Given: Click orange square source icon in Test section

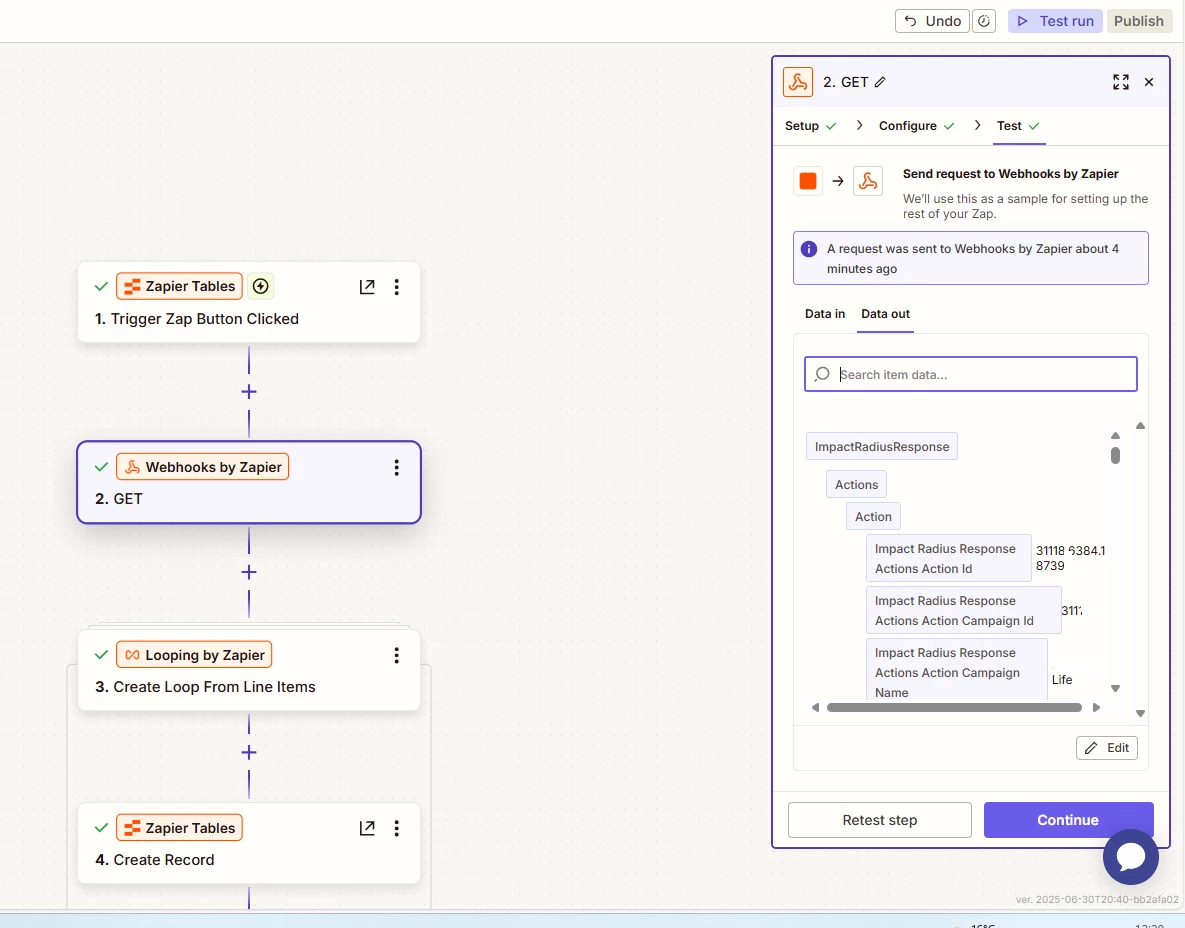Looking at the screenshot, I should tap(808, 181).
